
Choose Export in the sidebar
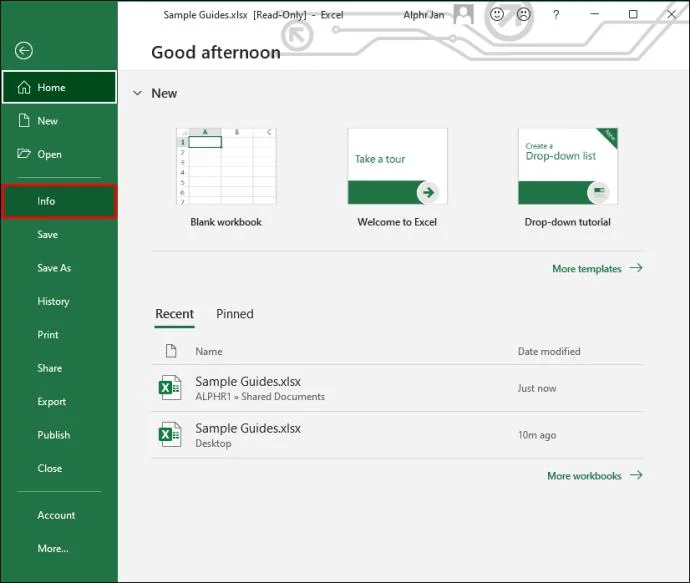[x=59, y=402]
